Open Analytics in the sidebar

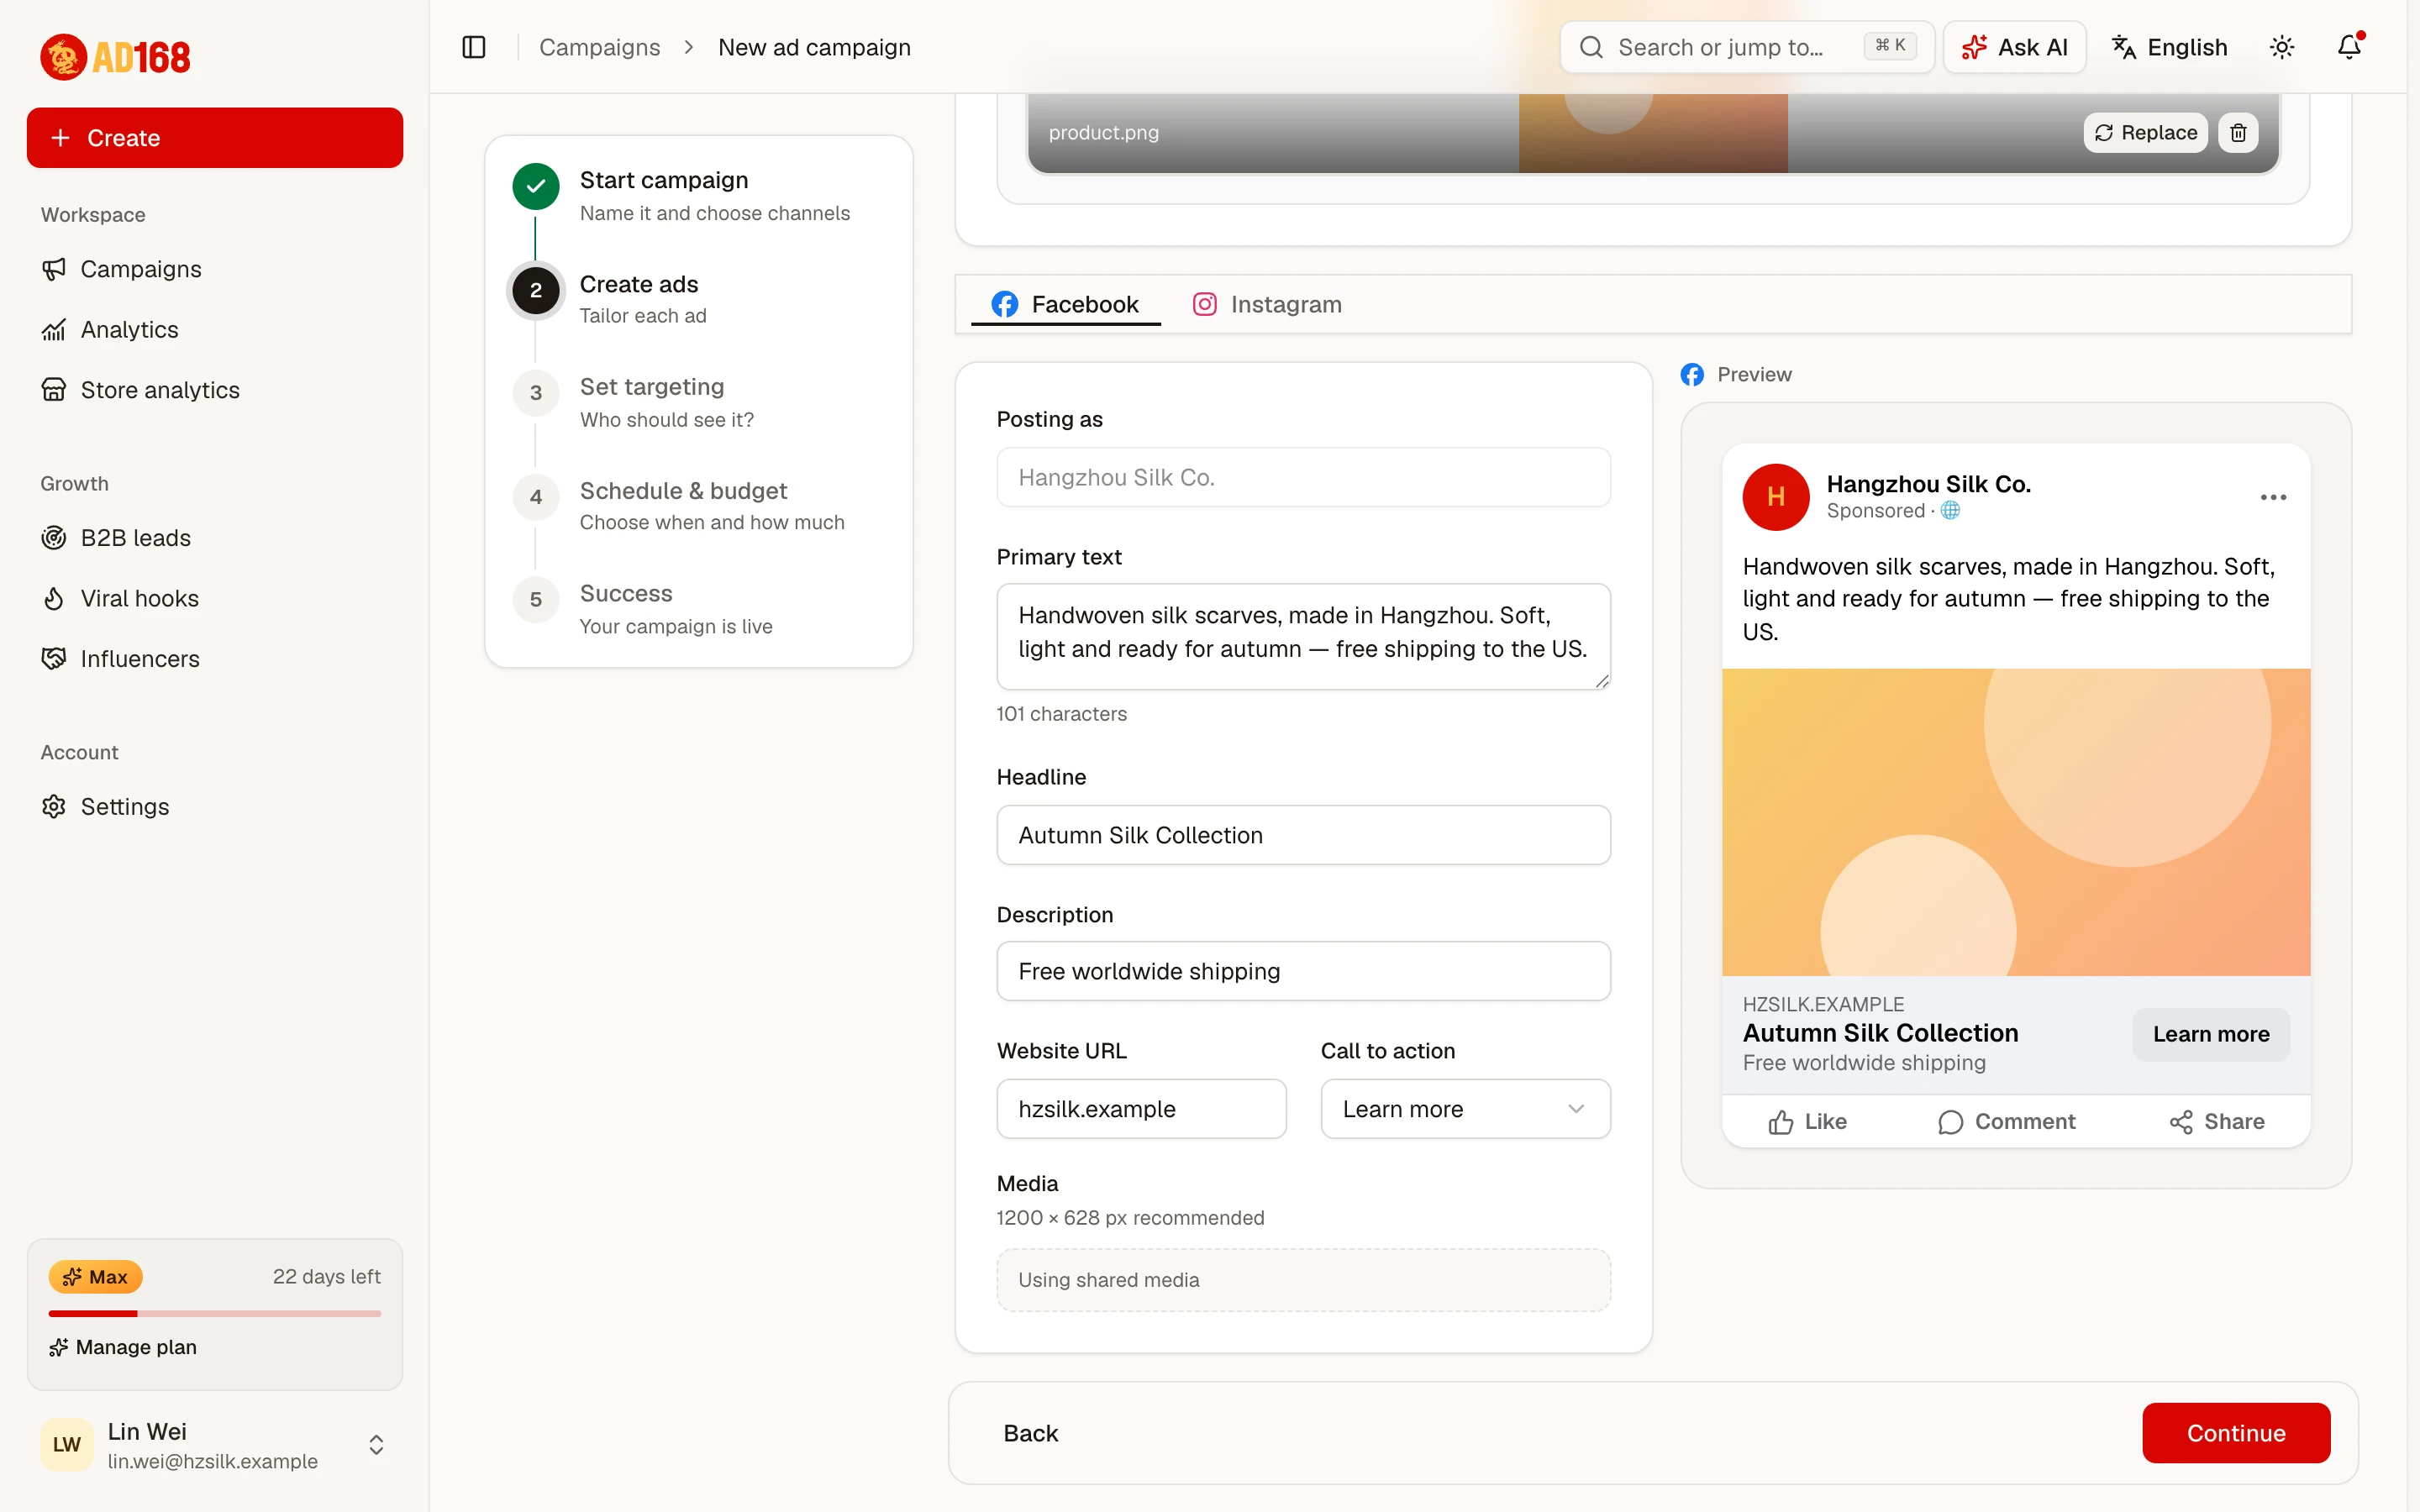(215, 329)
